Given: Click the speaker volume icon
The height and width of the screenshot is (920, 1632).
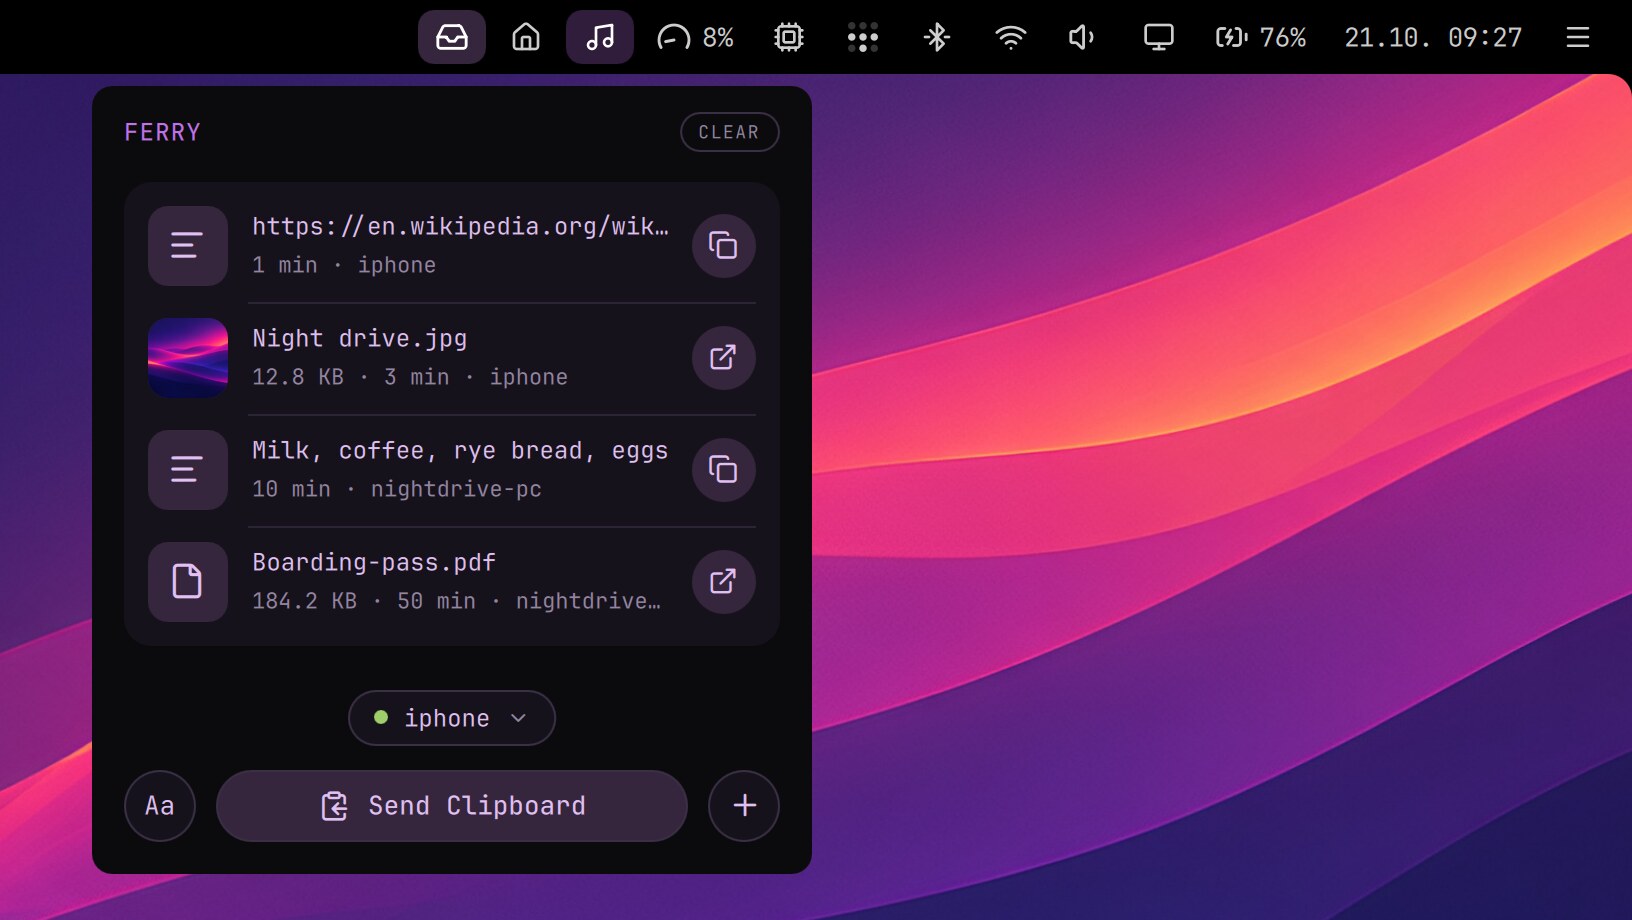Looking at the screenshot, I should coord(1083,37).
